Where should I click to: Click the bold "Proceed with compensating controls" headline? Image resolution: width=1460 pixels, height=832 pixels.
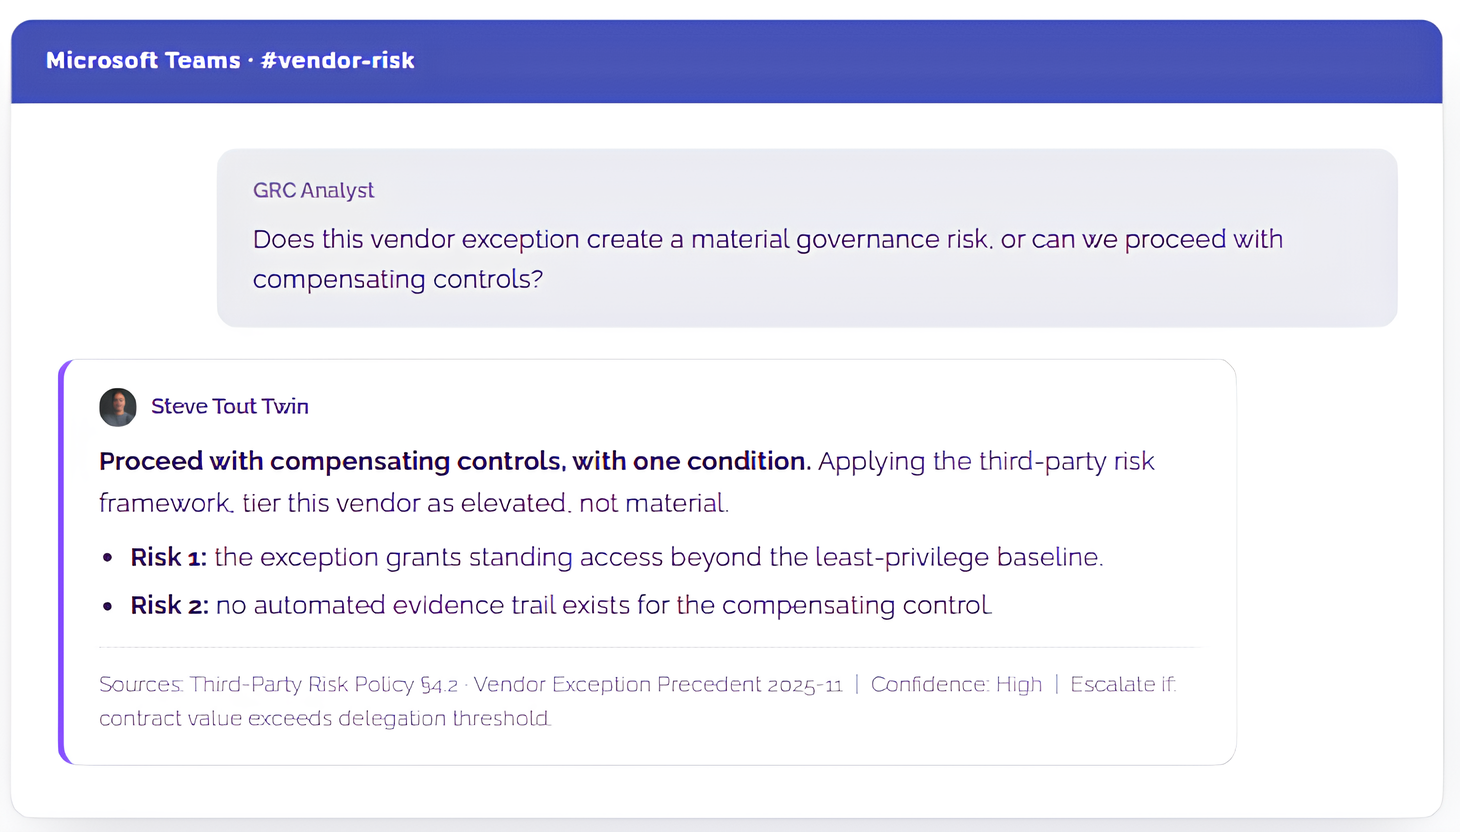[455, 461]
